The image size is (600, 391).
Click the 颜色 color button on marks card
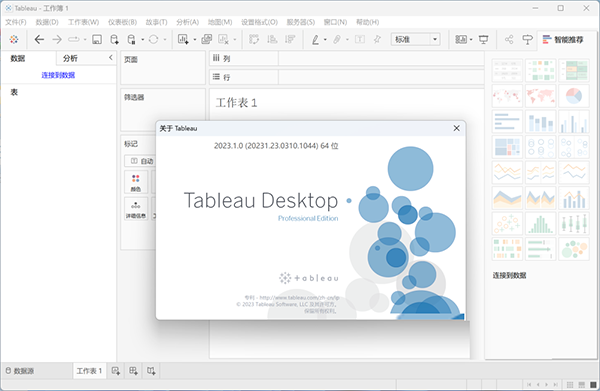(x=136, y=182)
